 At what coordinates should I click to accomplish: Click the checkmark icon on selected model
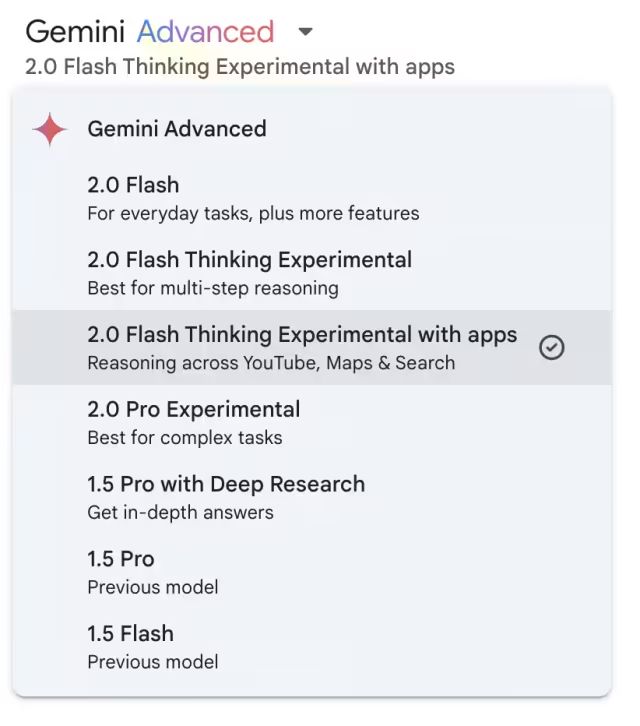pos(551,347)
